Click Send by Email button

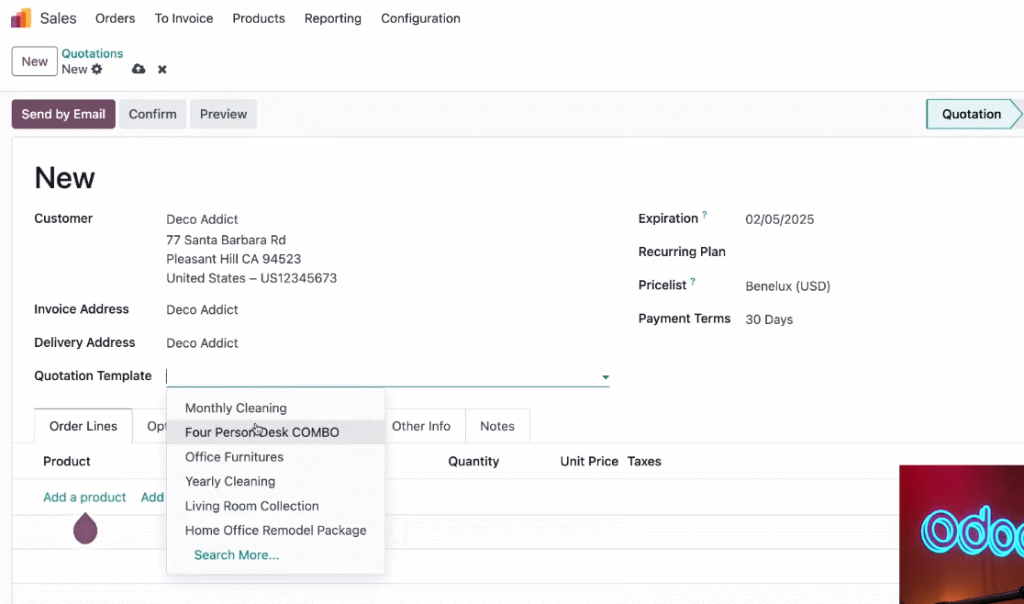[x=63, y=114]
